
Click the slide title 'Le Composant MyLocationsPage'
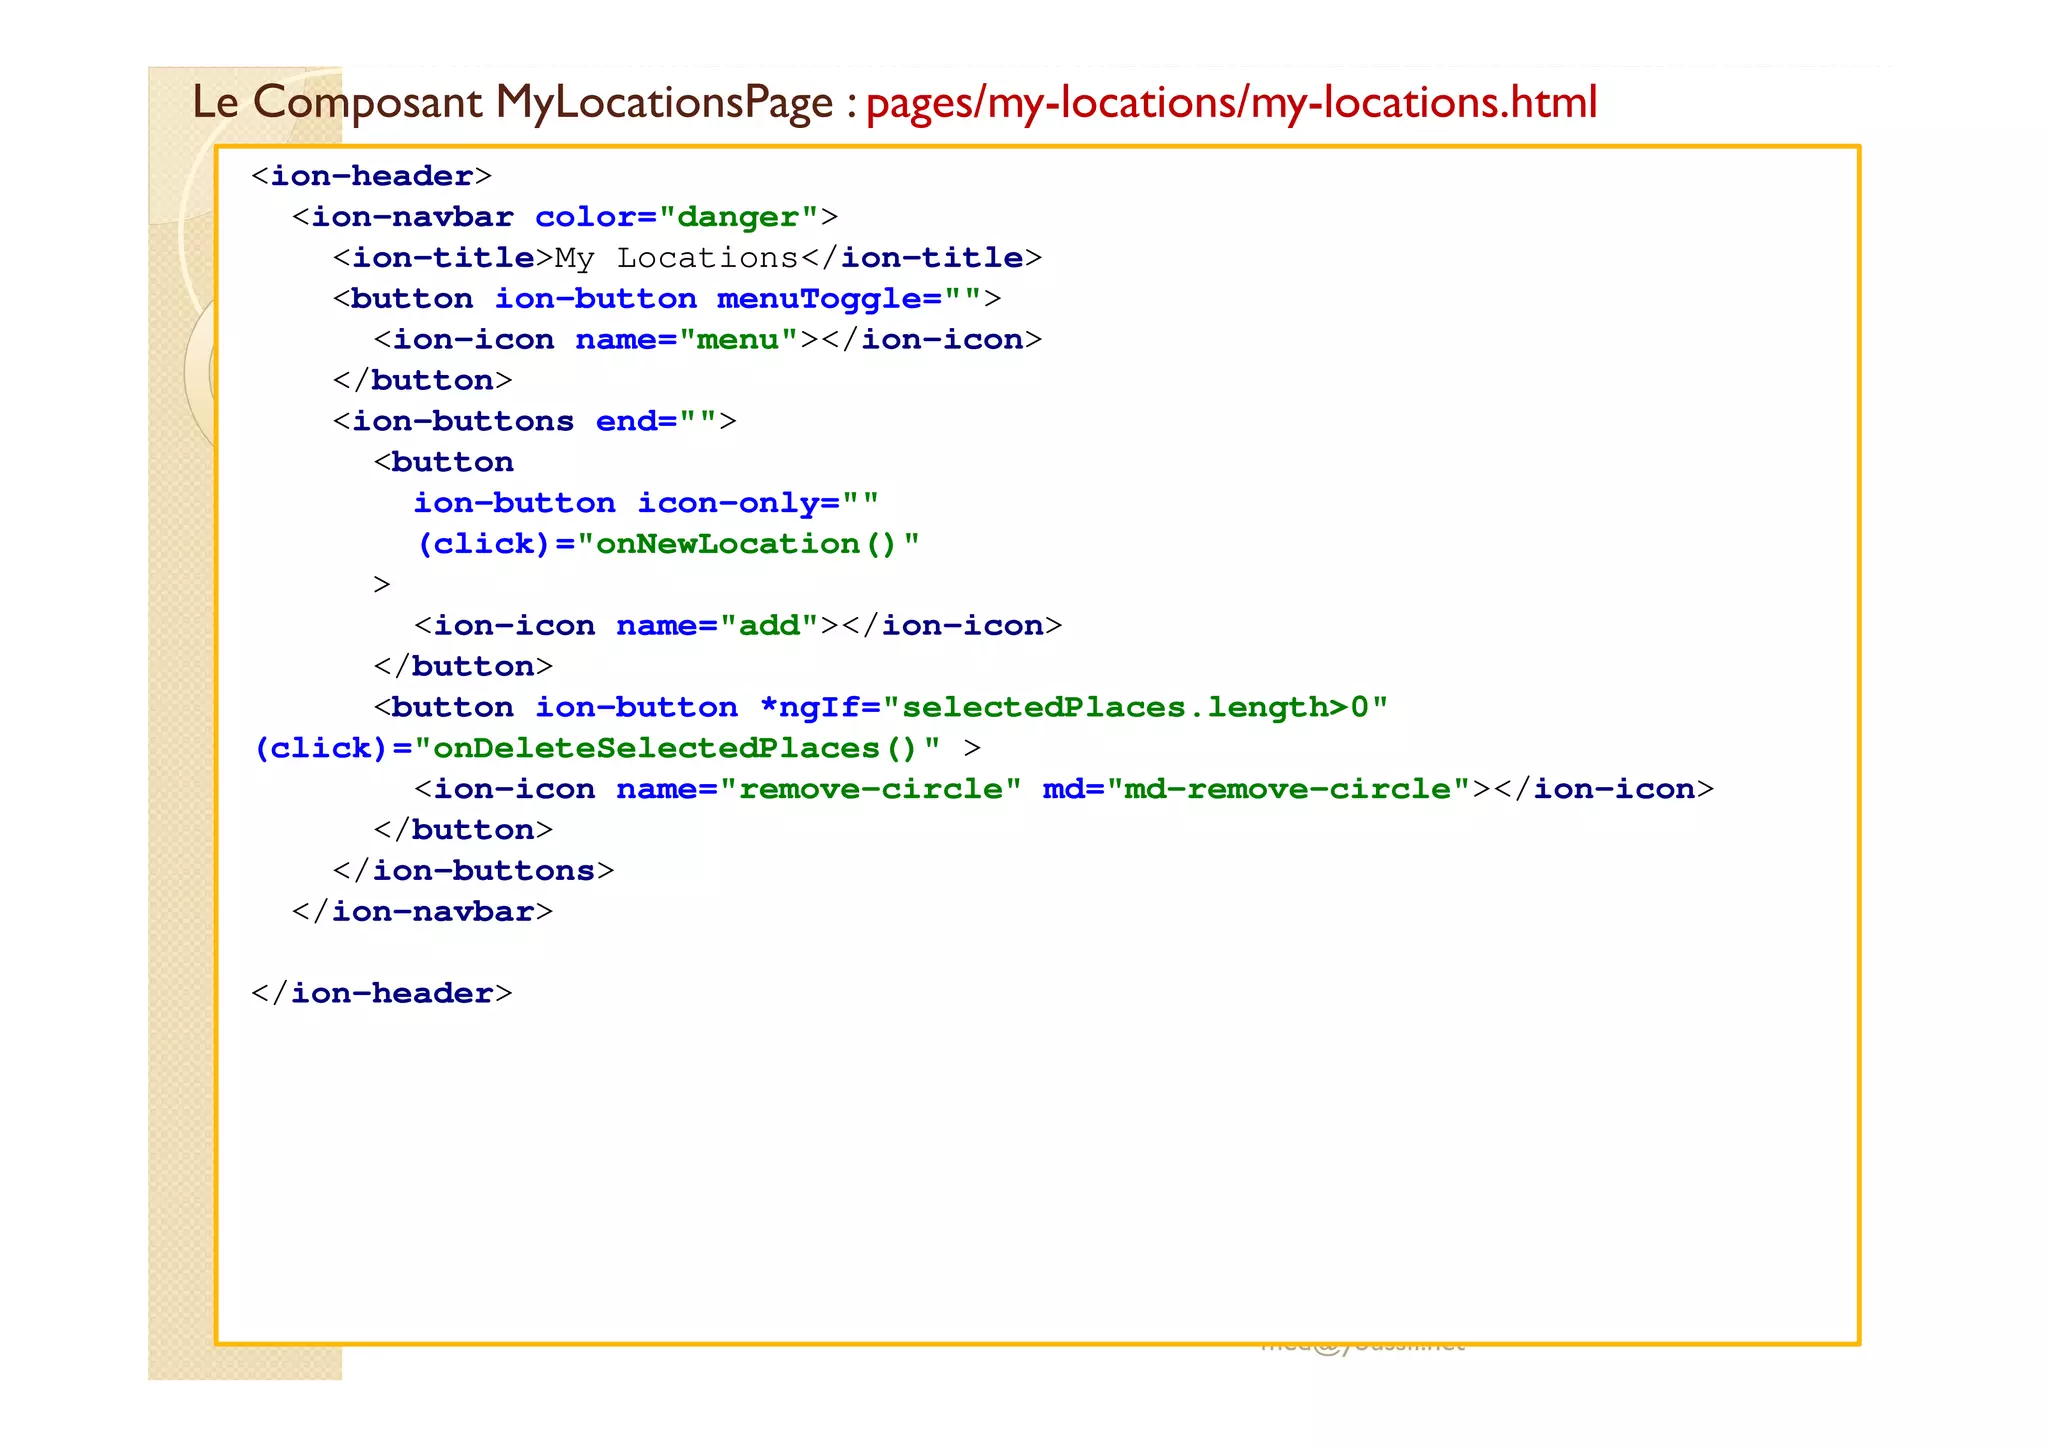point(512,103)
